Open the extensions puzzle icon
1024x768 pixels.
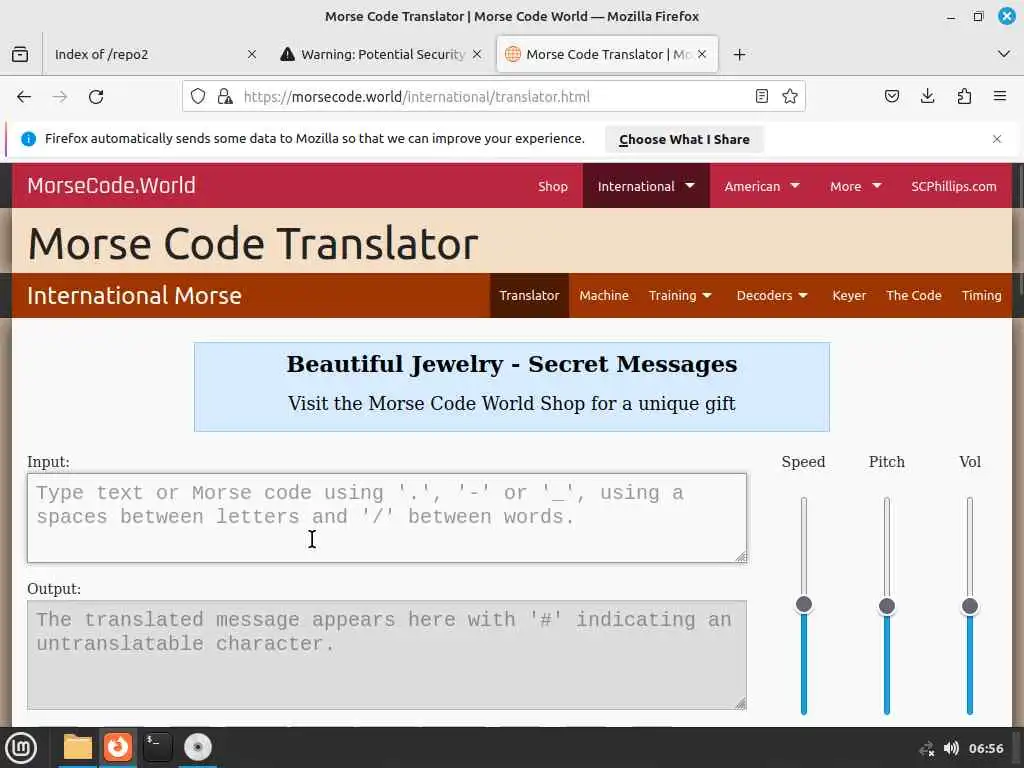[964, 97]
